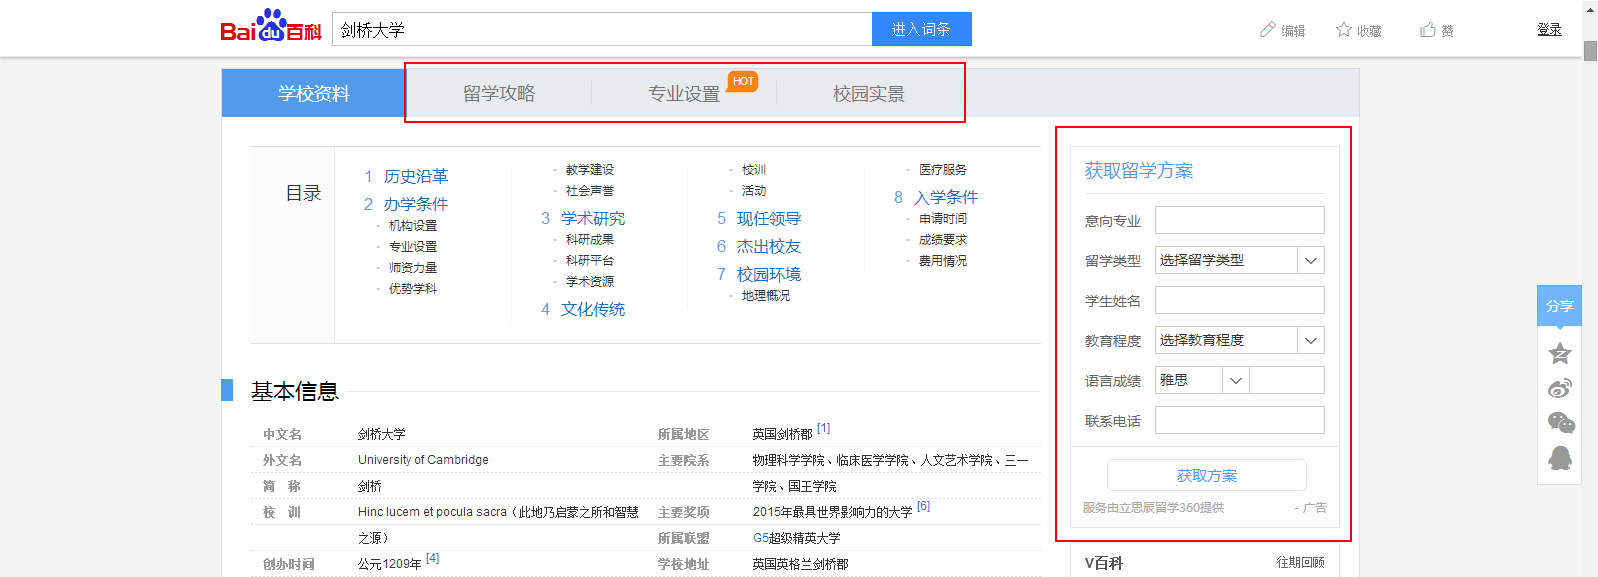1598x577 pixels.
Task: Go to 费用情况 subsection
Action: point(943,261)
